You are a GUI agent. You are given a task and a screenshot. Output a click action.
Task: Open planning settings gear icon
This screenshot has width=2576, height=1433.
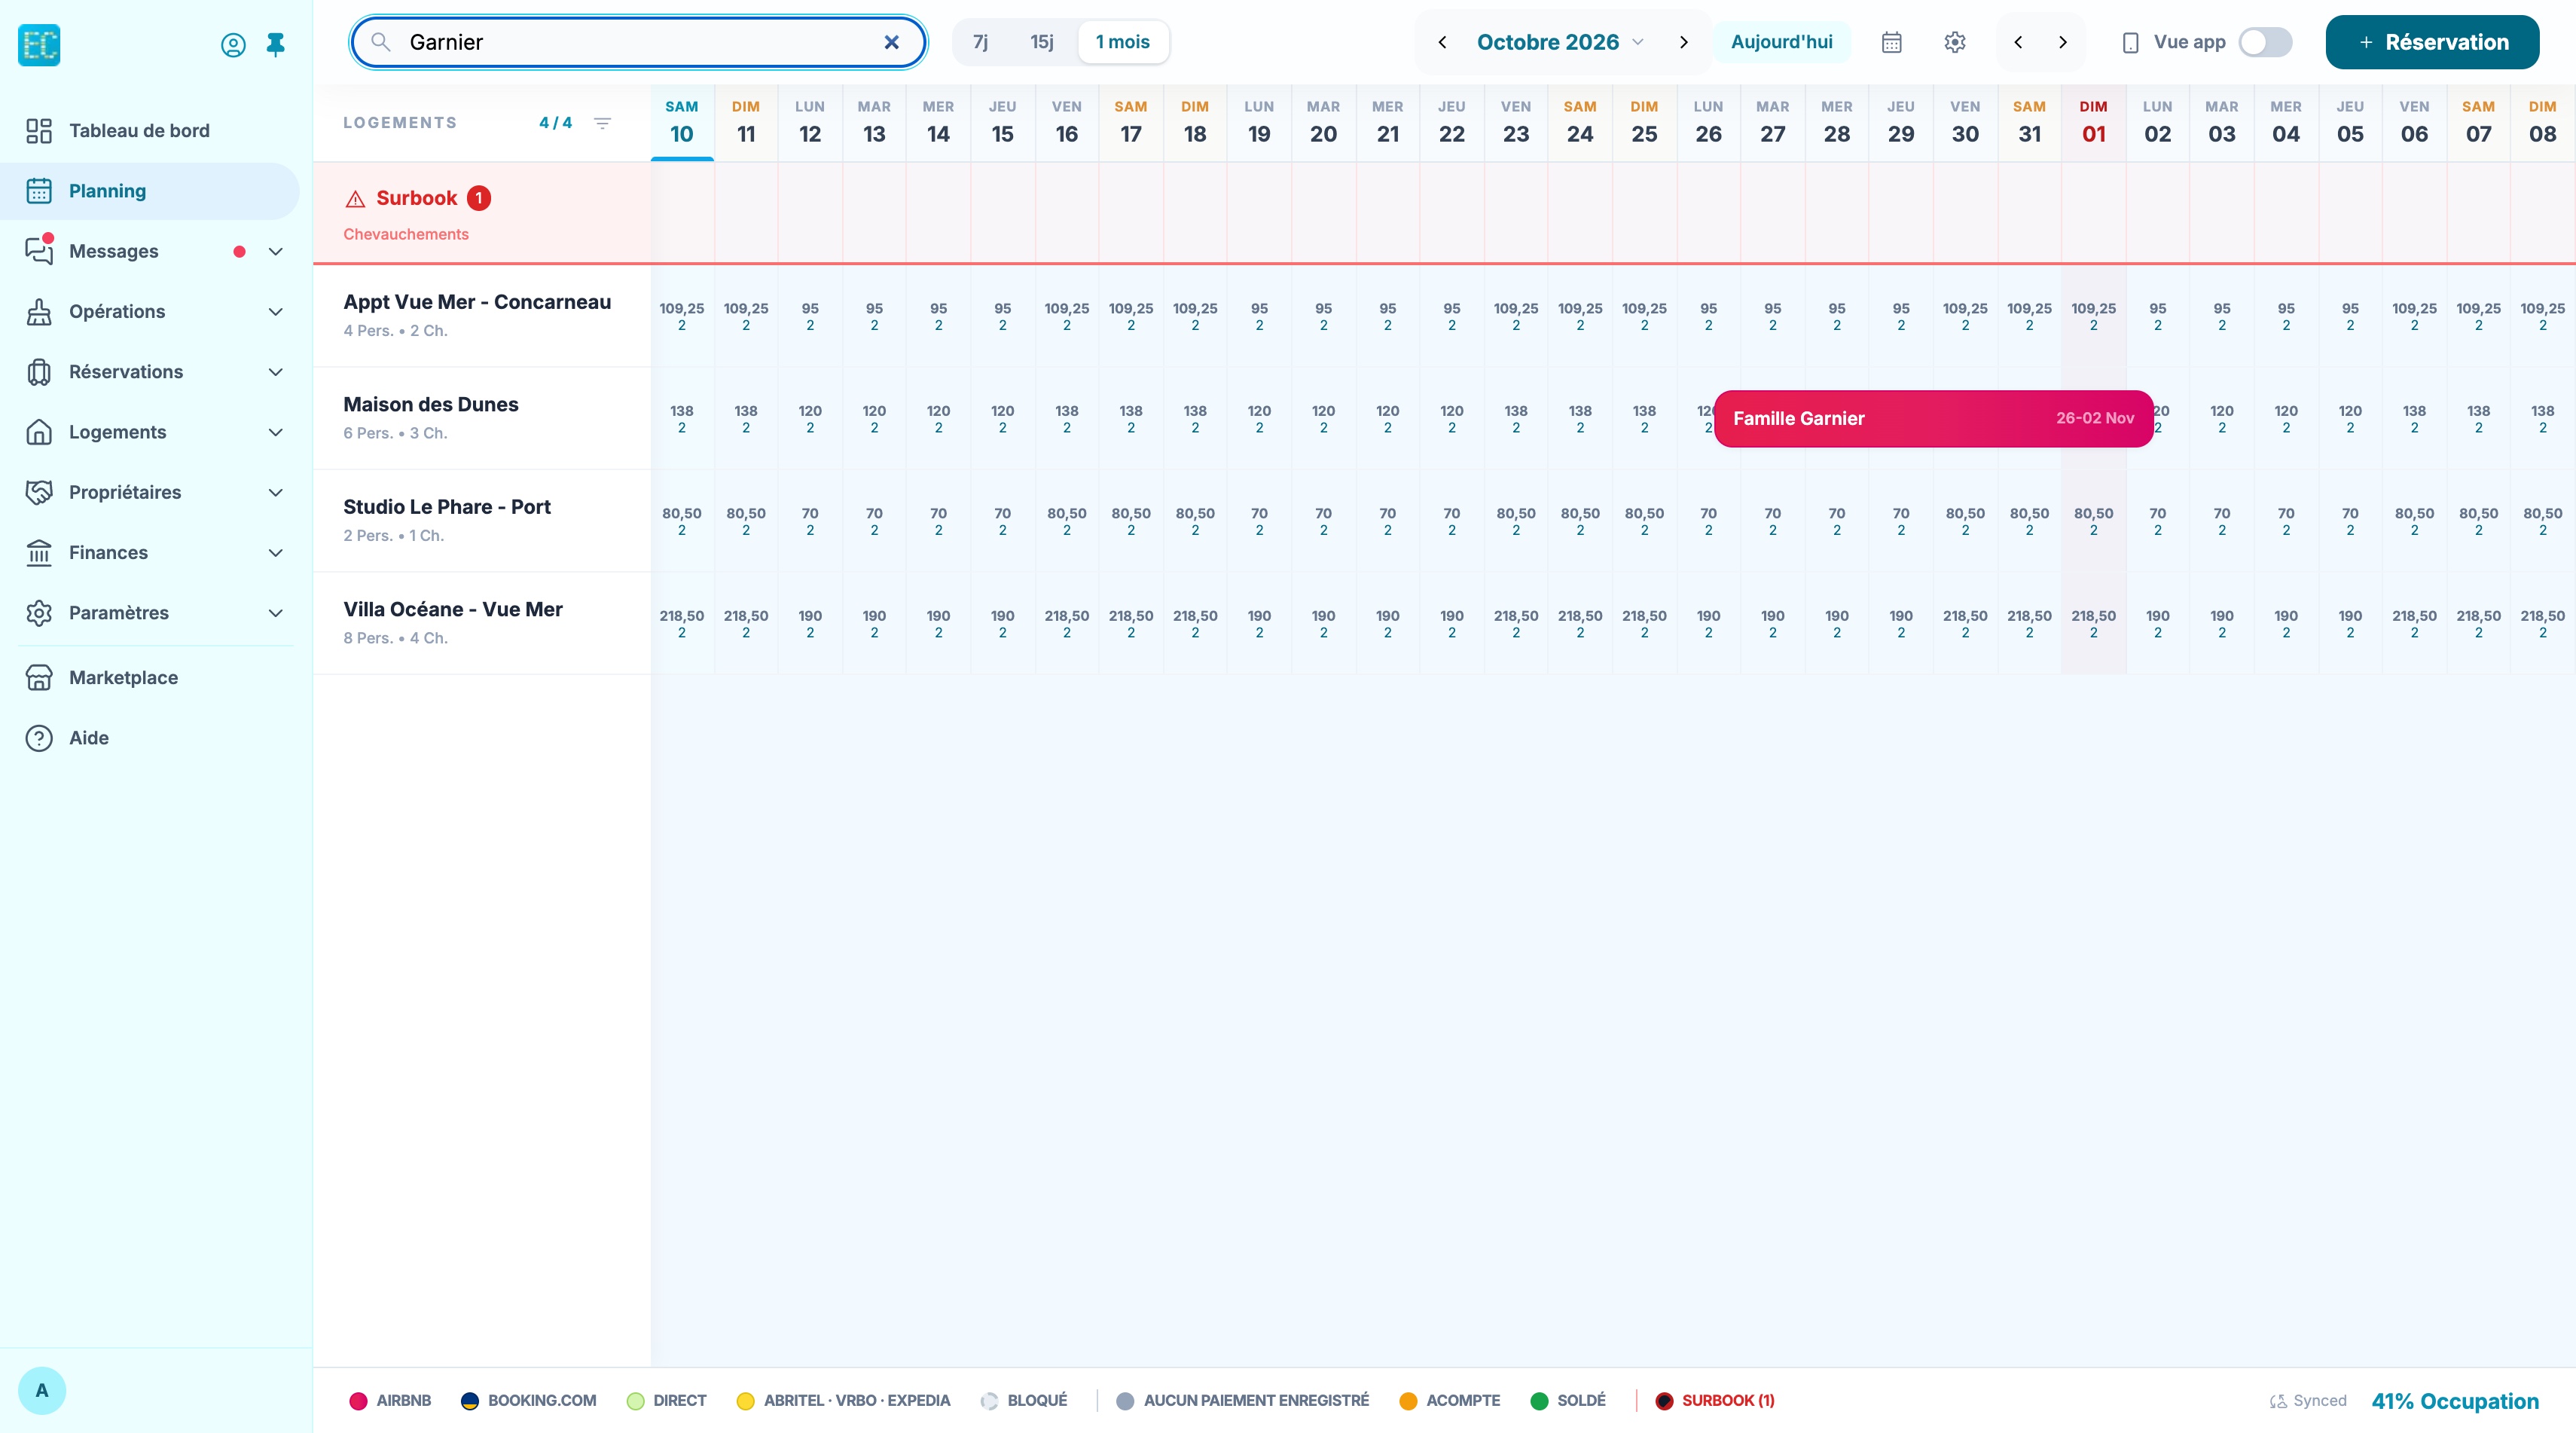[x=1955, y=42]
